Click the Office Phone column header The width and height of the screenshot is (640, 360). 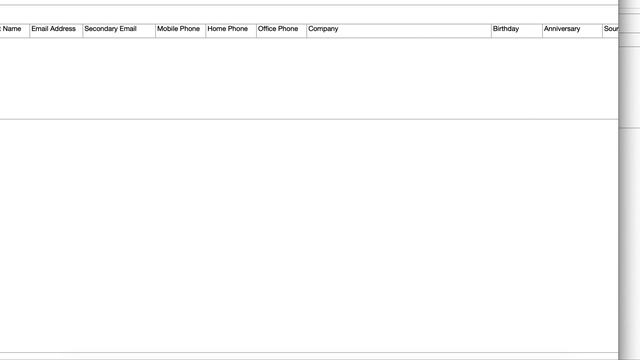tap(282, 31)
